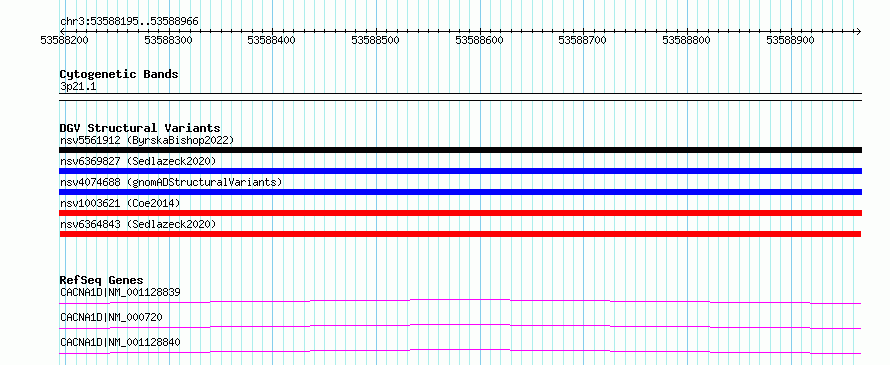The height and width of the screenshot is (365, 890).
Task: Click the magenta NM_001128840 transcript line
Action: (460, 351)
